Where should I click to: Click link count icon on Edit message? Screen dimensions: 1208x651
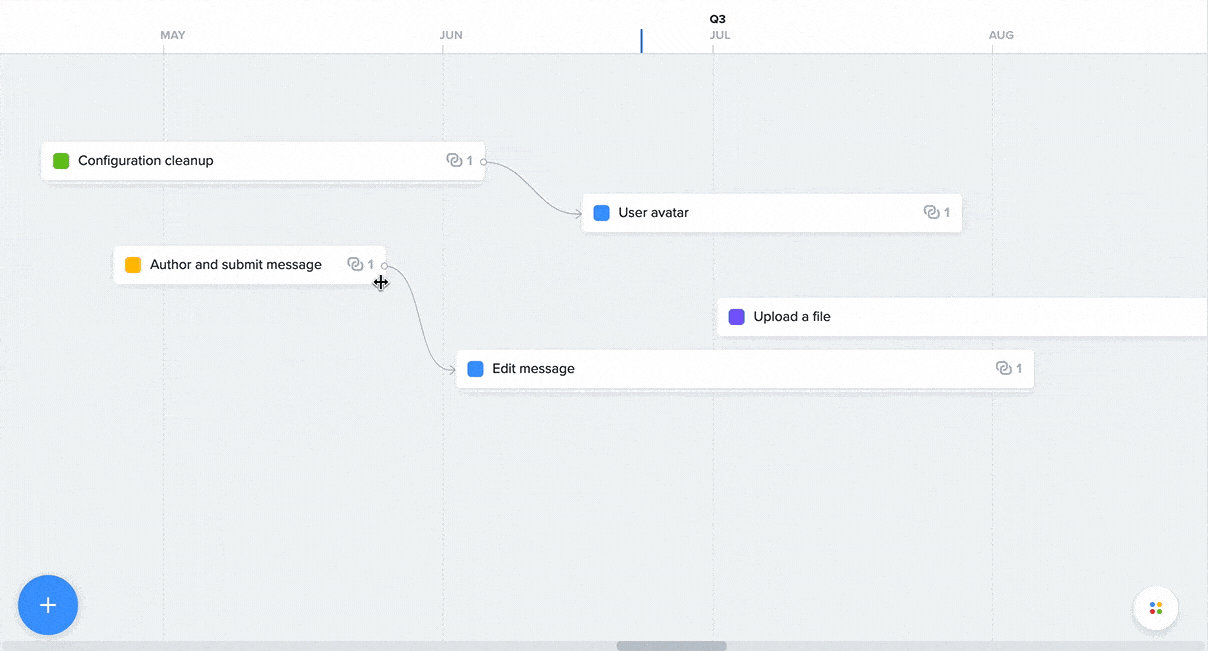point(1004,369)
